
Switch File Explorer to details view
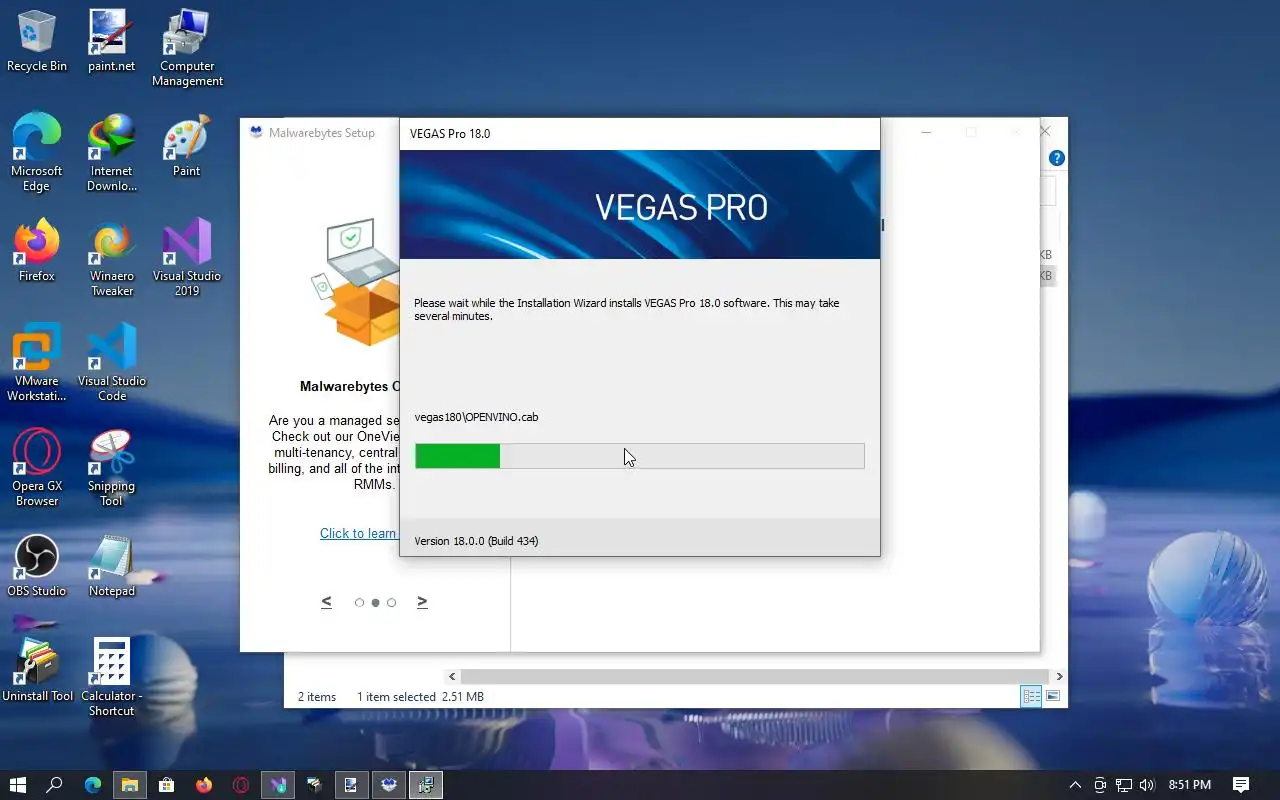(1031, 696)
